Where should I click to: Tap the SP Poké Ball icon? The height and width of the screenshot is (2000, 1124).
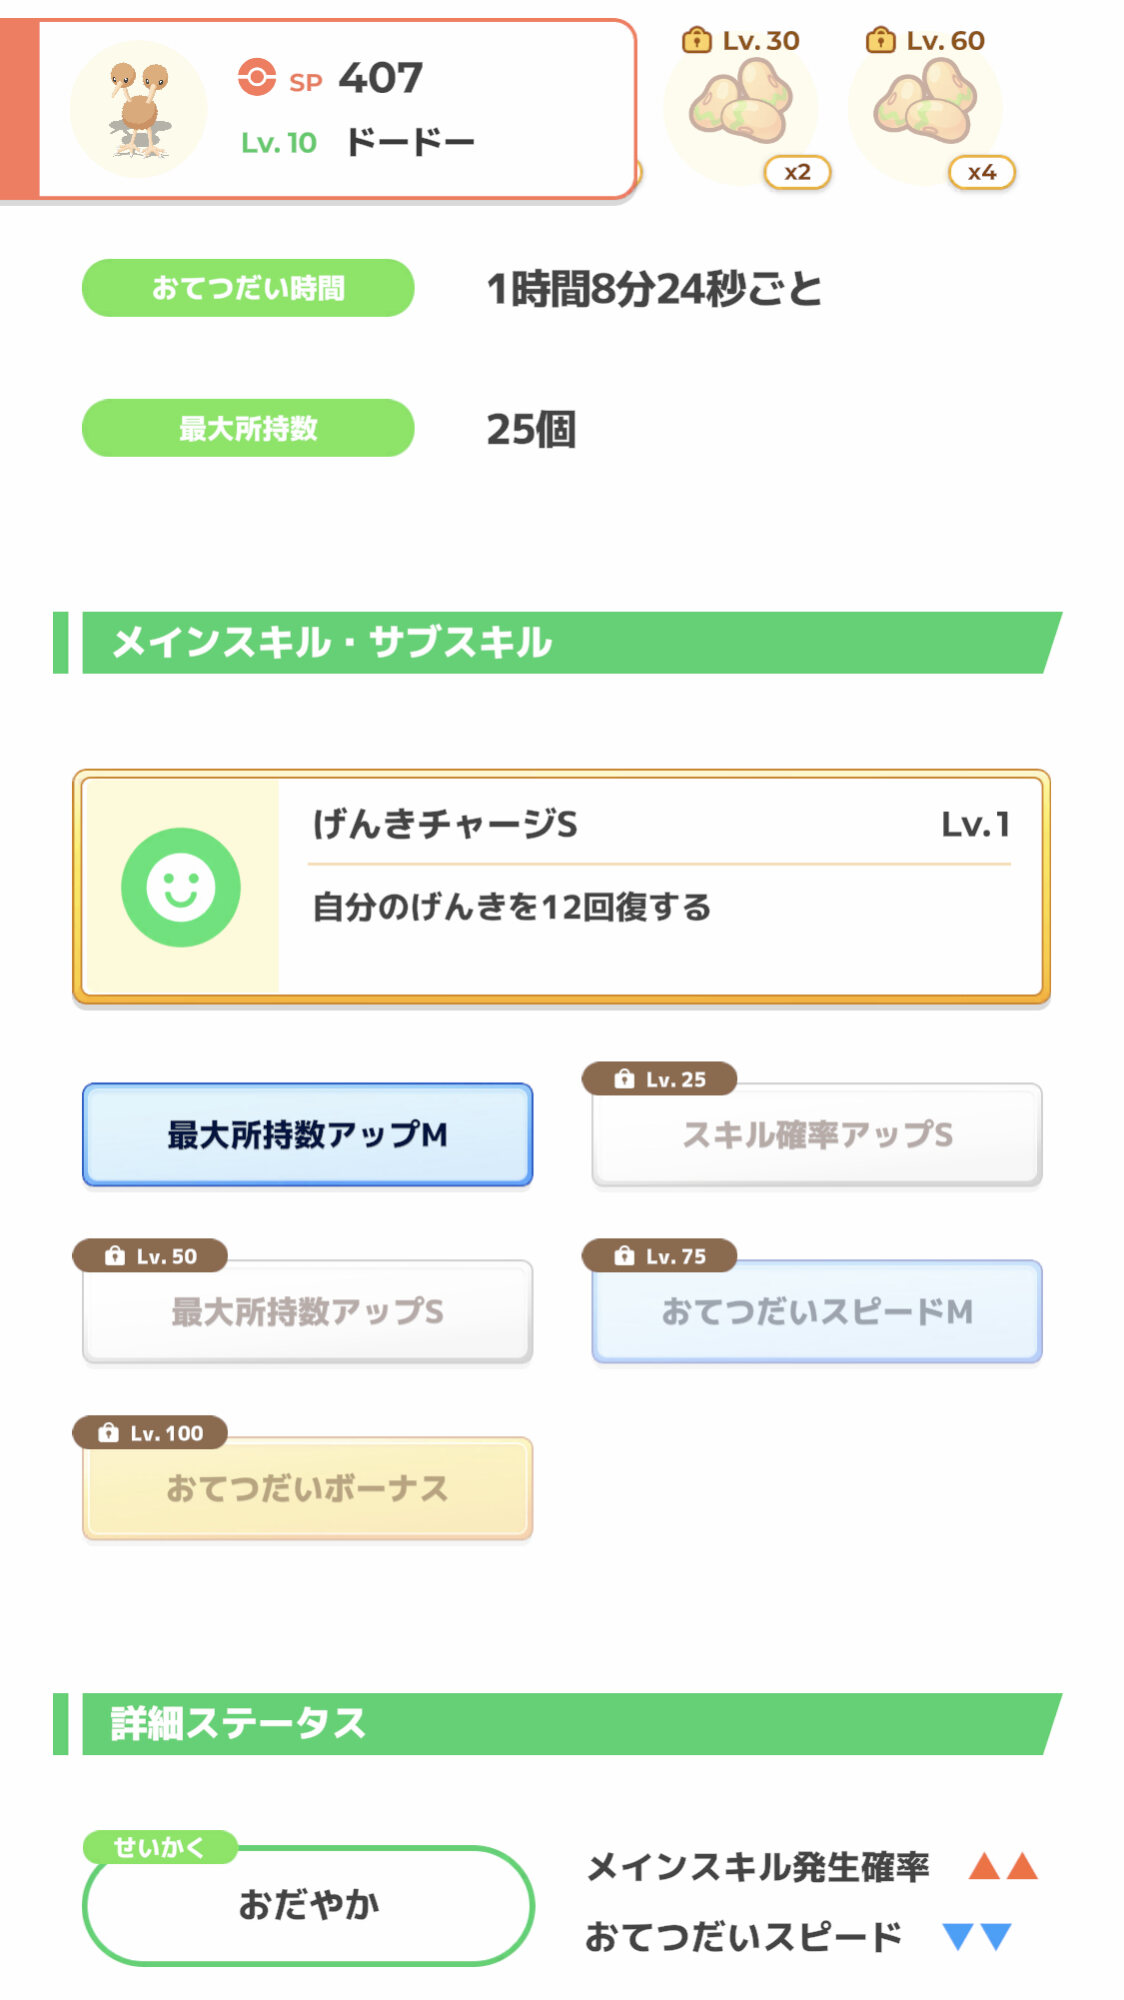257,77
